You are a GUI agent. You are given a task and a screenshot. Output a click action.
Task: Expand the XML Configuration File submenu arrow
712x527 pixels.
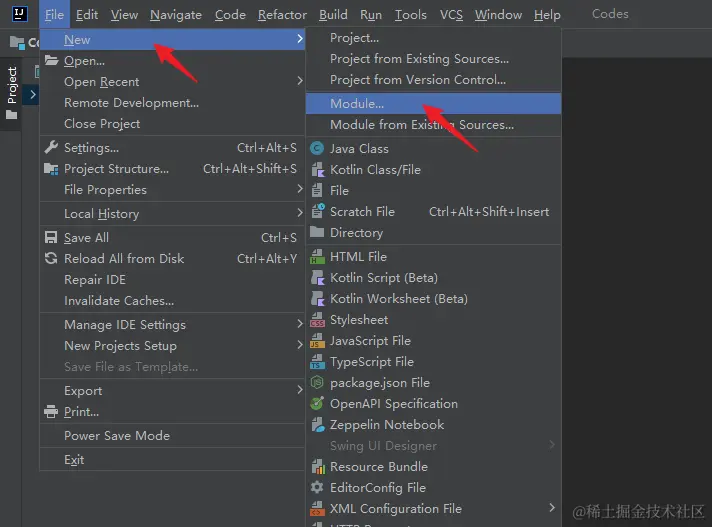pos(552,507)
